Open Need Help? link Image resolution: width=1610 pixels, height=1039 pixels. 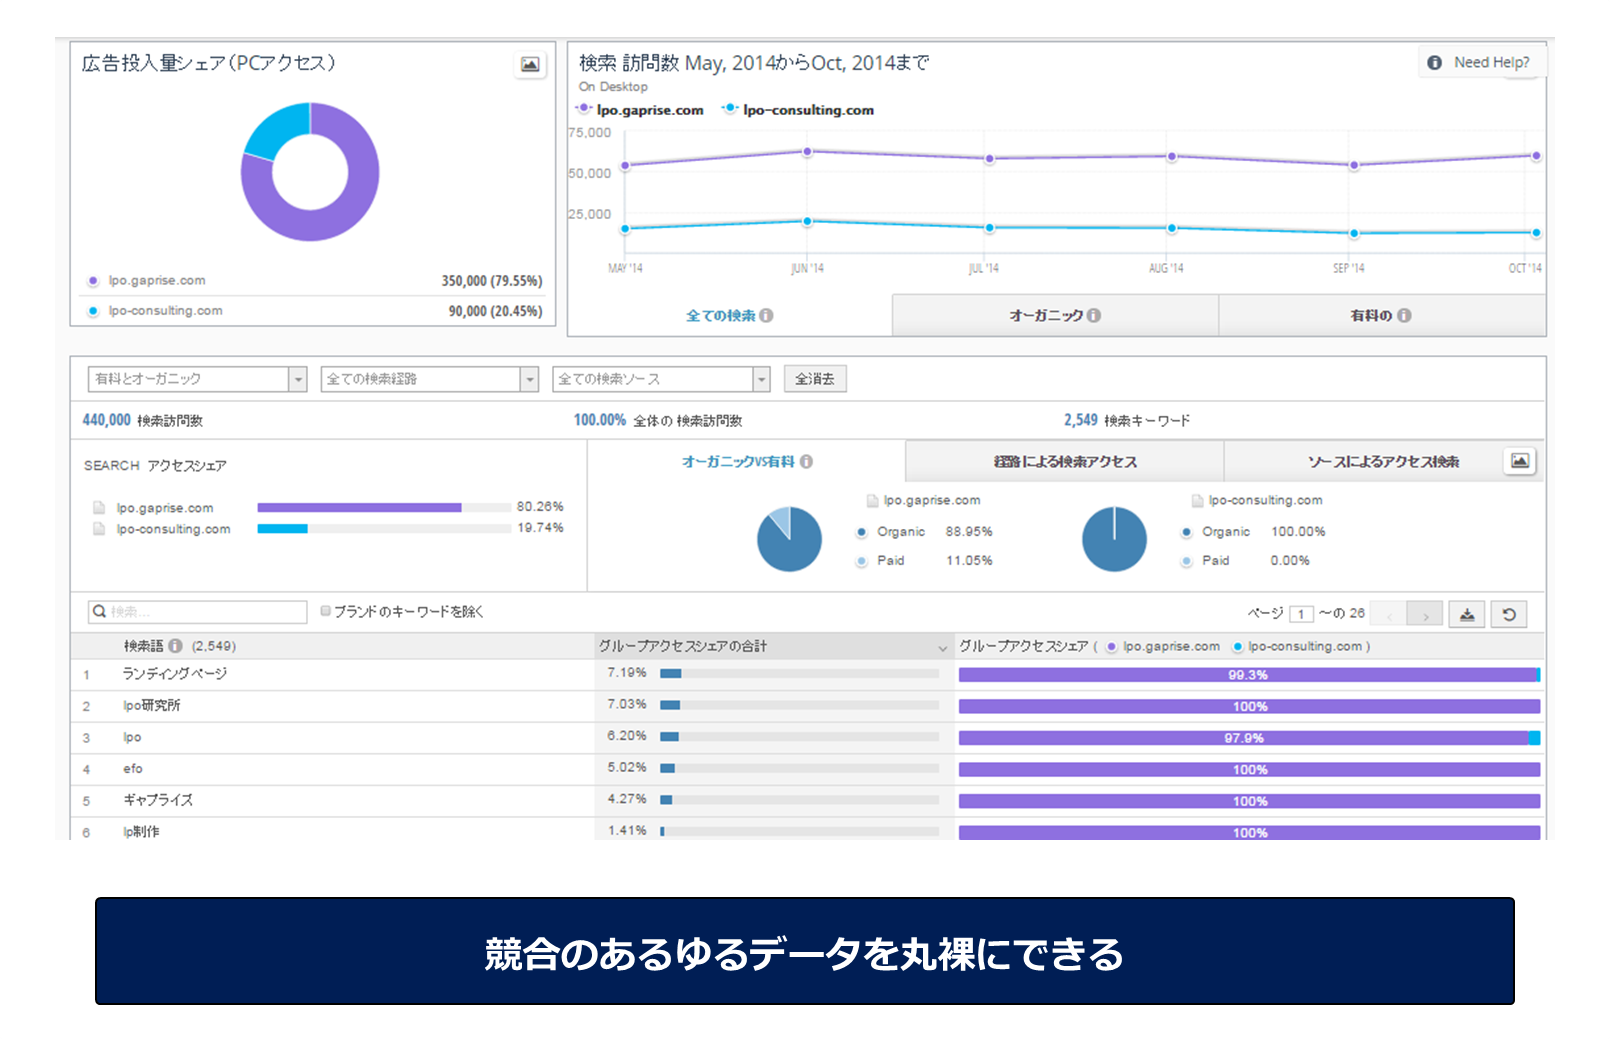(x=1480, y=62)
